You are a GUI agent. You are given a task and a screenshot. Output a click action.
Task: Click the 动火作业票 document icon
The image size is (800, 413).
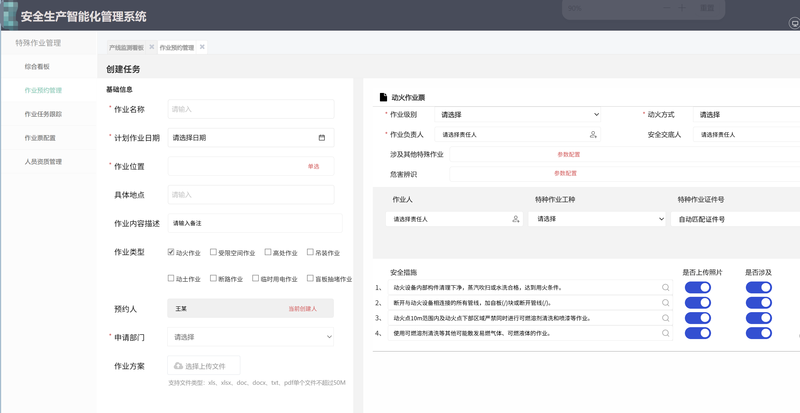coord(383,97)
